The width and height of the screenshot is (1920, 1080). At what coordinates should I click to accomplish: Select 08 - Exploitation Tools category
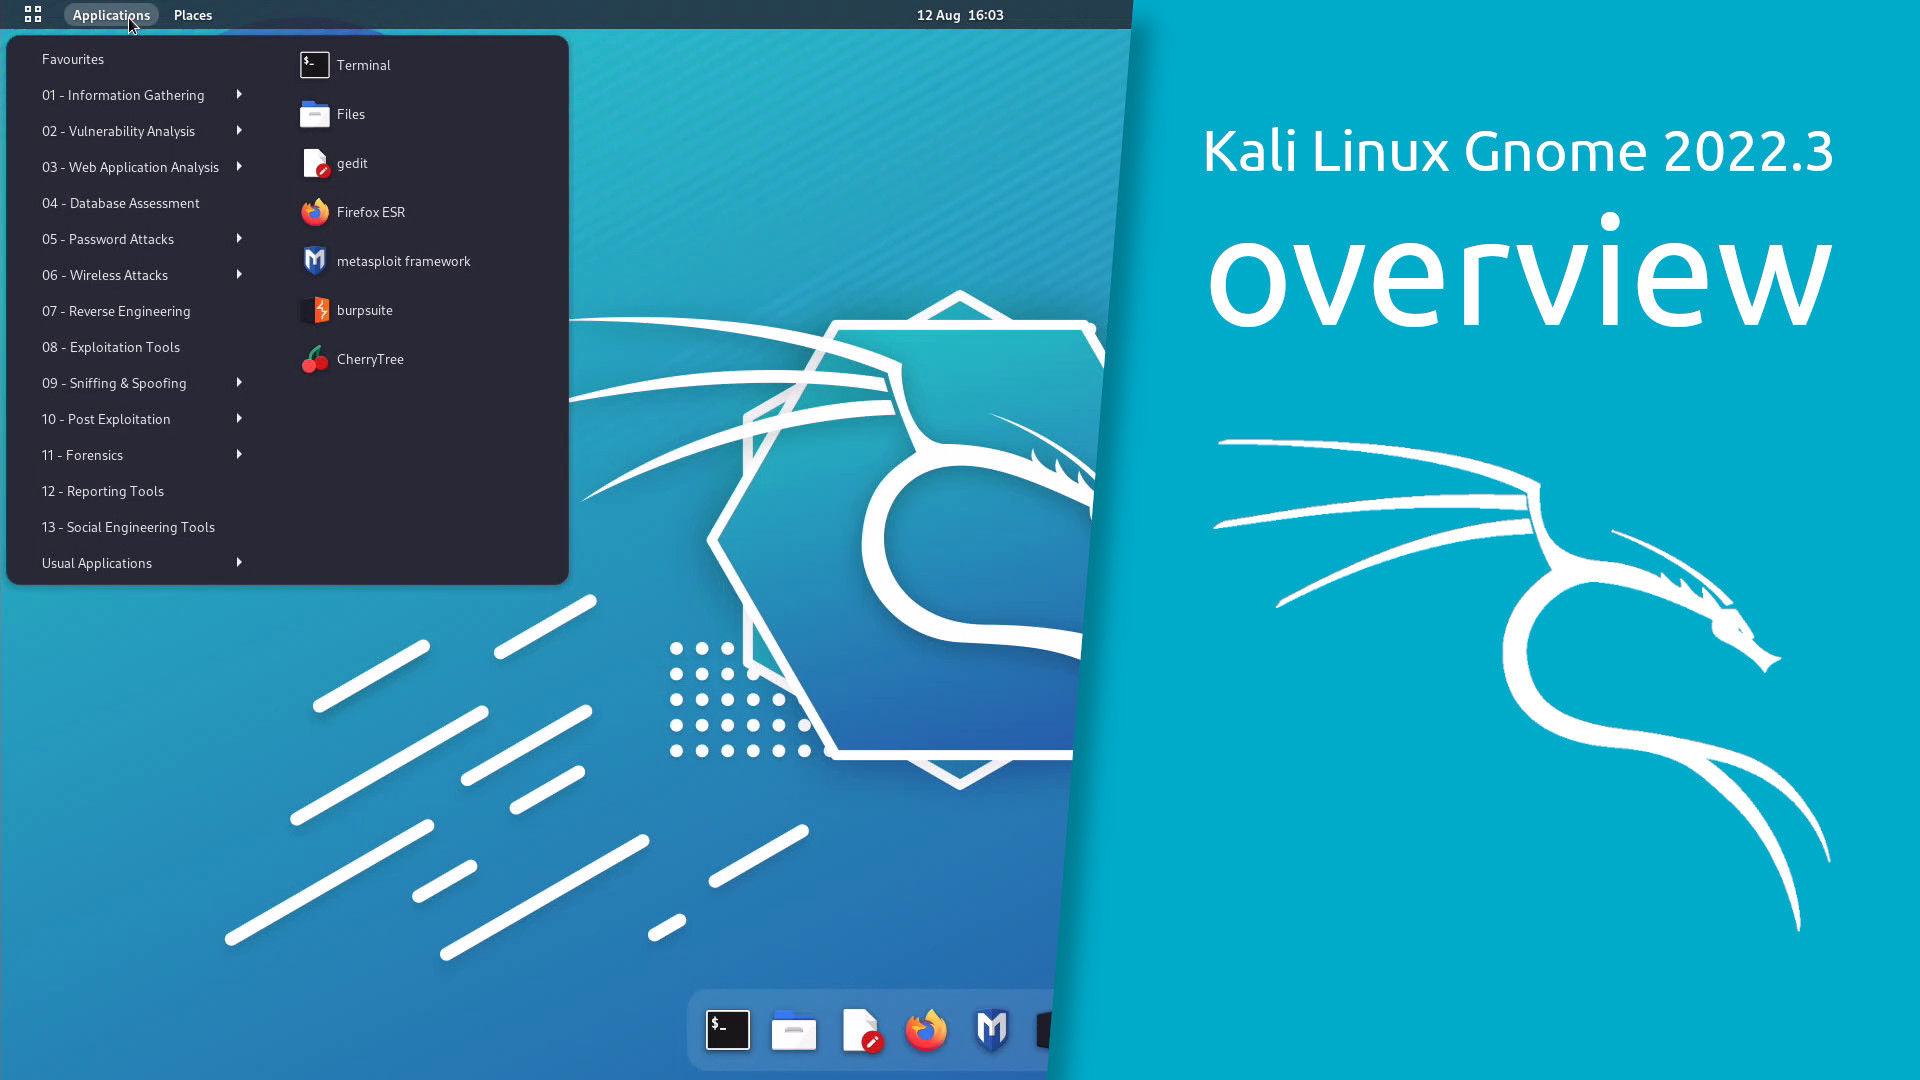(x=111, y=347)
